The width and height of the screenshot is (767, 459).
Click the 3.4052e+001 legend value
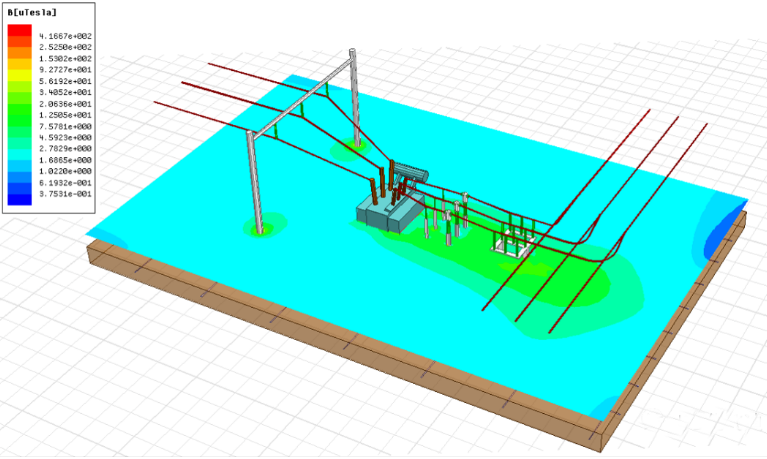point(66,92)
